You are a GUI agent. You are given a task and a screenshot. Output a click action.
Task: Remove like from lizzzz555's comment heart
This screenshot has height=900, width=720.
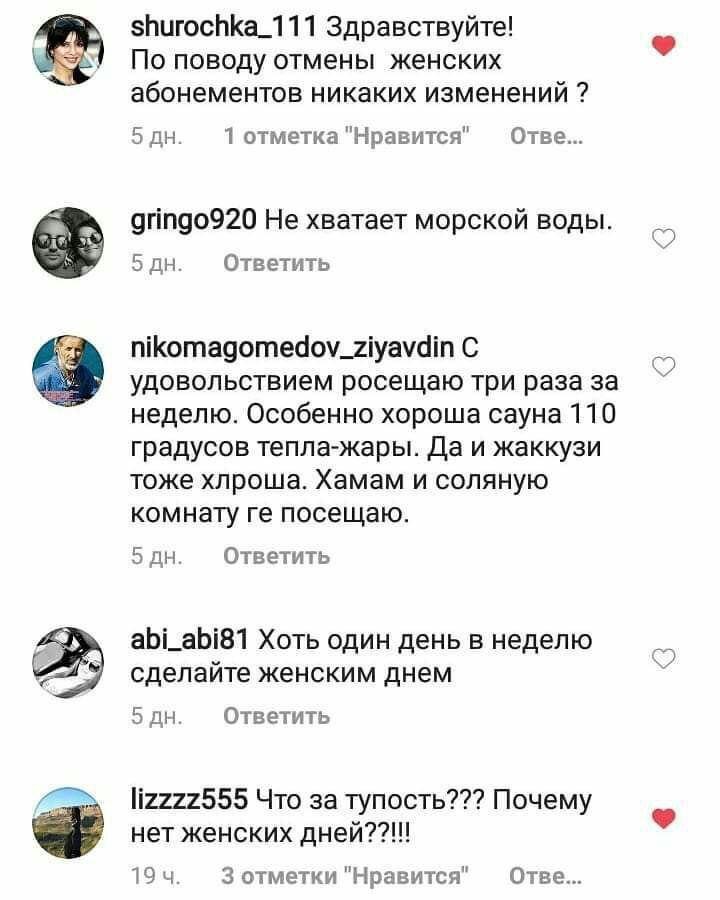(x=664, y=818)
